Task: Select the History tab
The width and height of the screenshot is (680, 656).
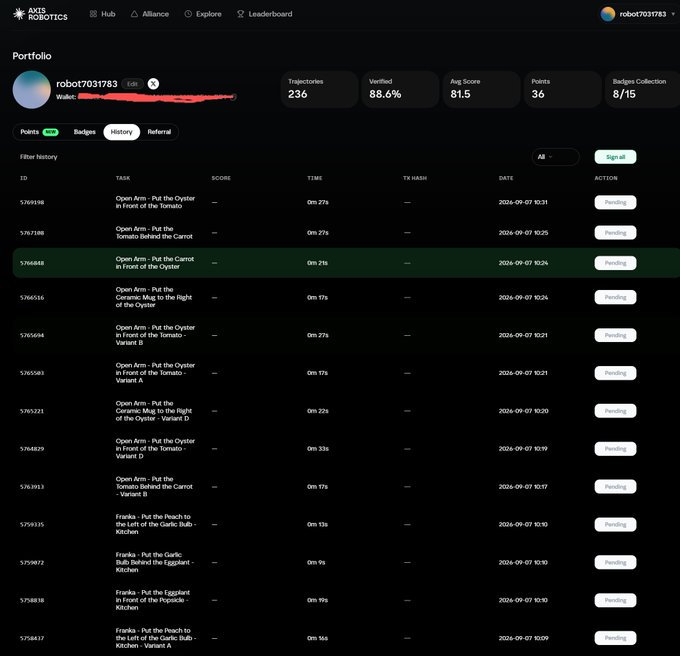Action: tap(121, 132)
